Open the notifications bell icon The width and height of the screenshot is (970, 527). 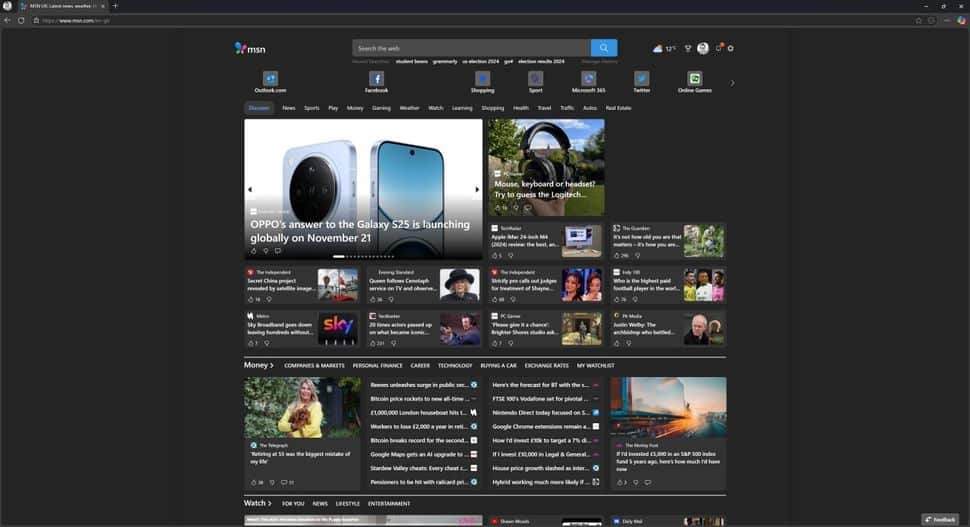[x=719, y=48]
